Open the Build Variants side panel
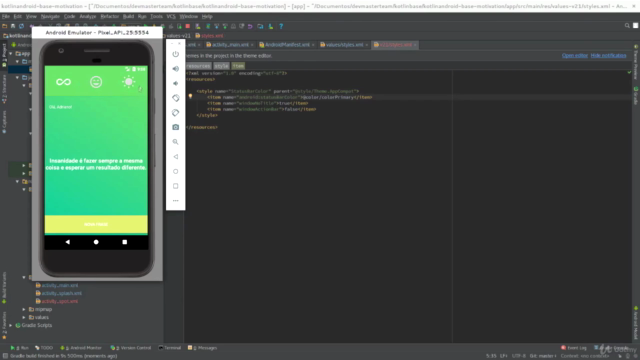Image resolution: width=640 pixels, height=360 pixels. click(x=4, y=288)
